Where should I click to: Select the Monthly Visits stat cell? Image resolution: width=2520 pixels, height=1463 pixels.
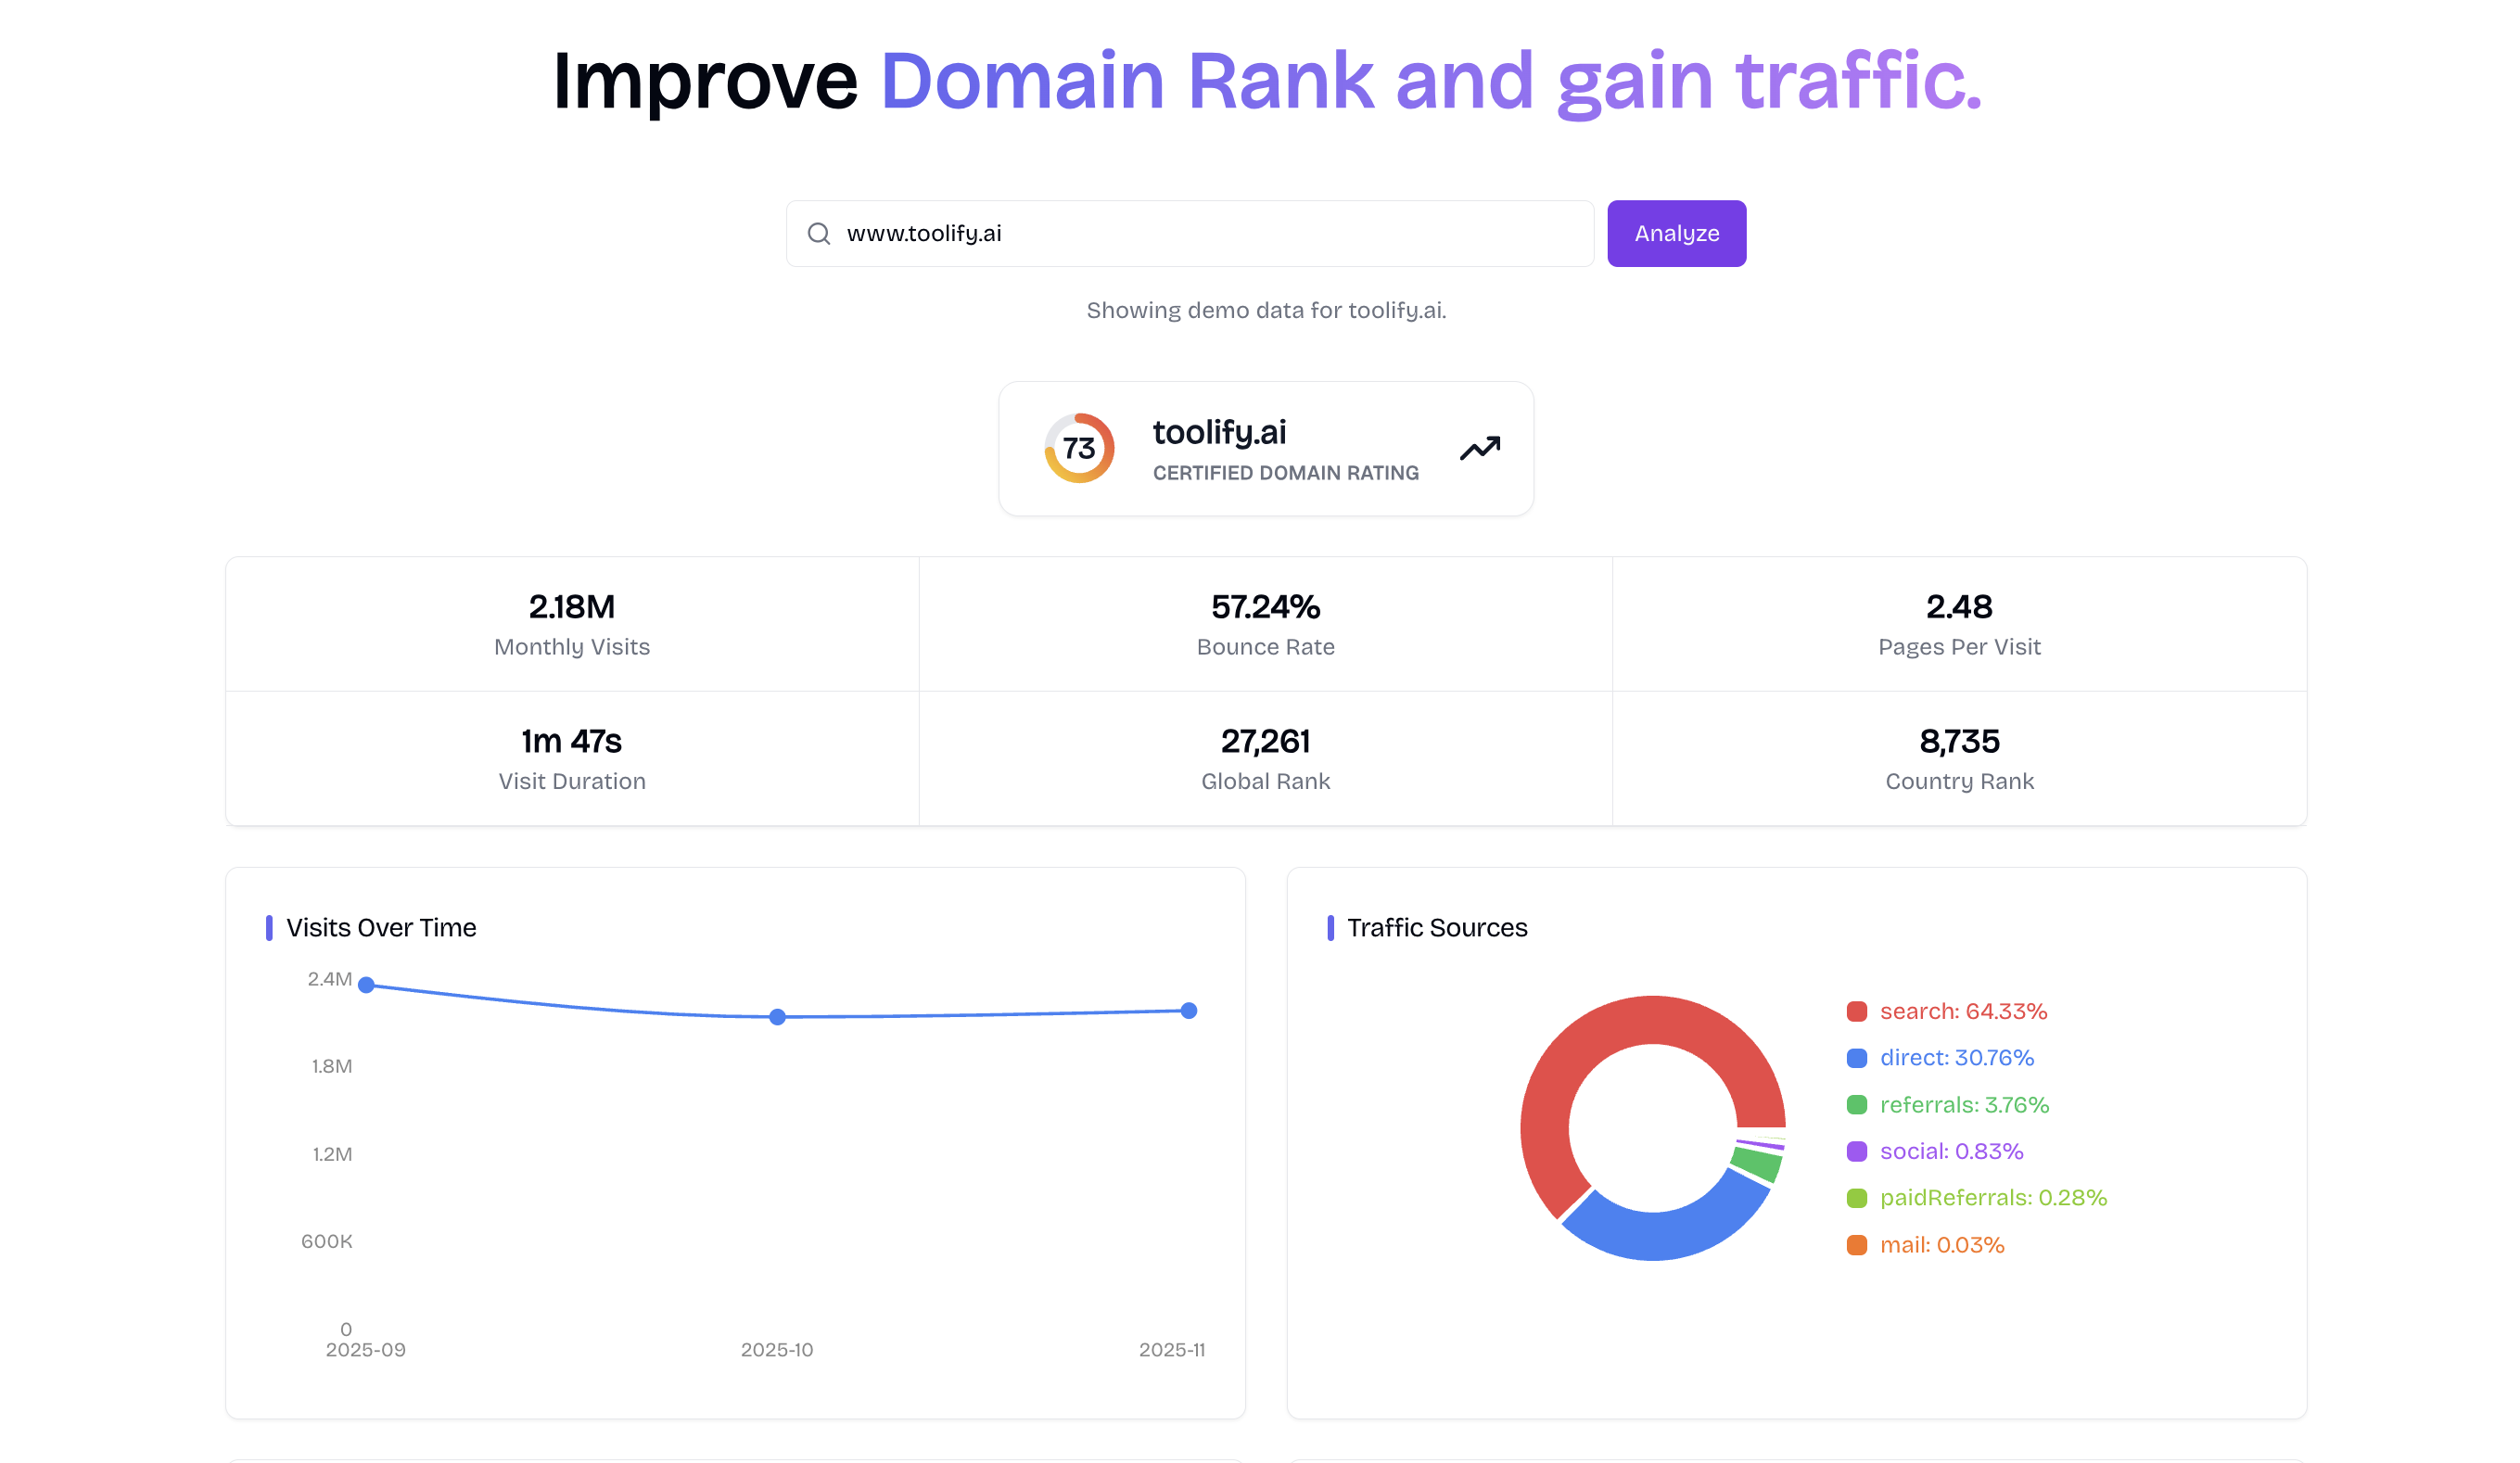tap(572, 624)
